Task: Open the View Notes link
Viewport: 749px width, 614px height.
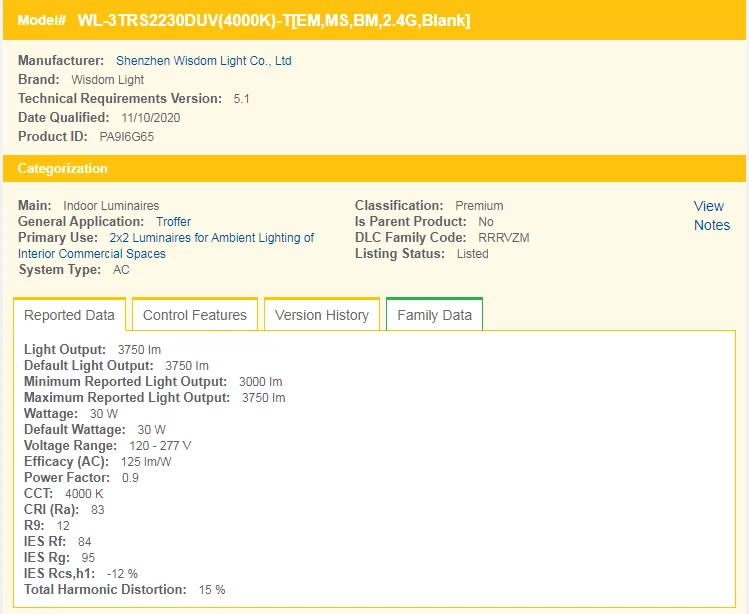Action: (710, 215)
